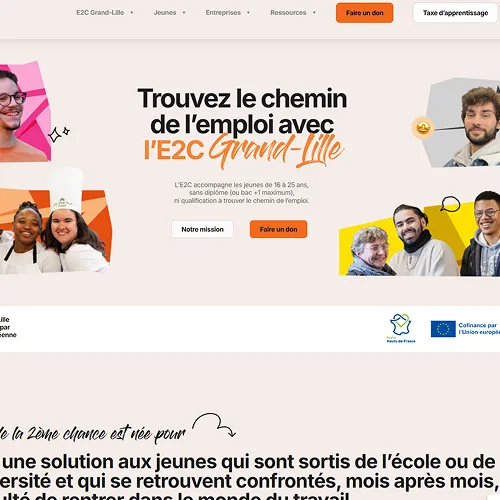Image resolution: width=500 pixels, height=500 pixels.
Task: Click the dropdown arrow next to Ressources
Action: 314,13
